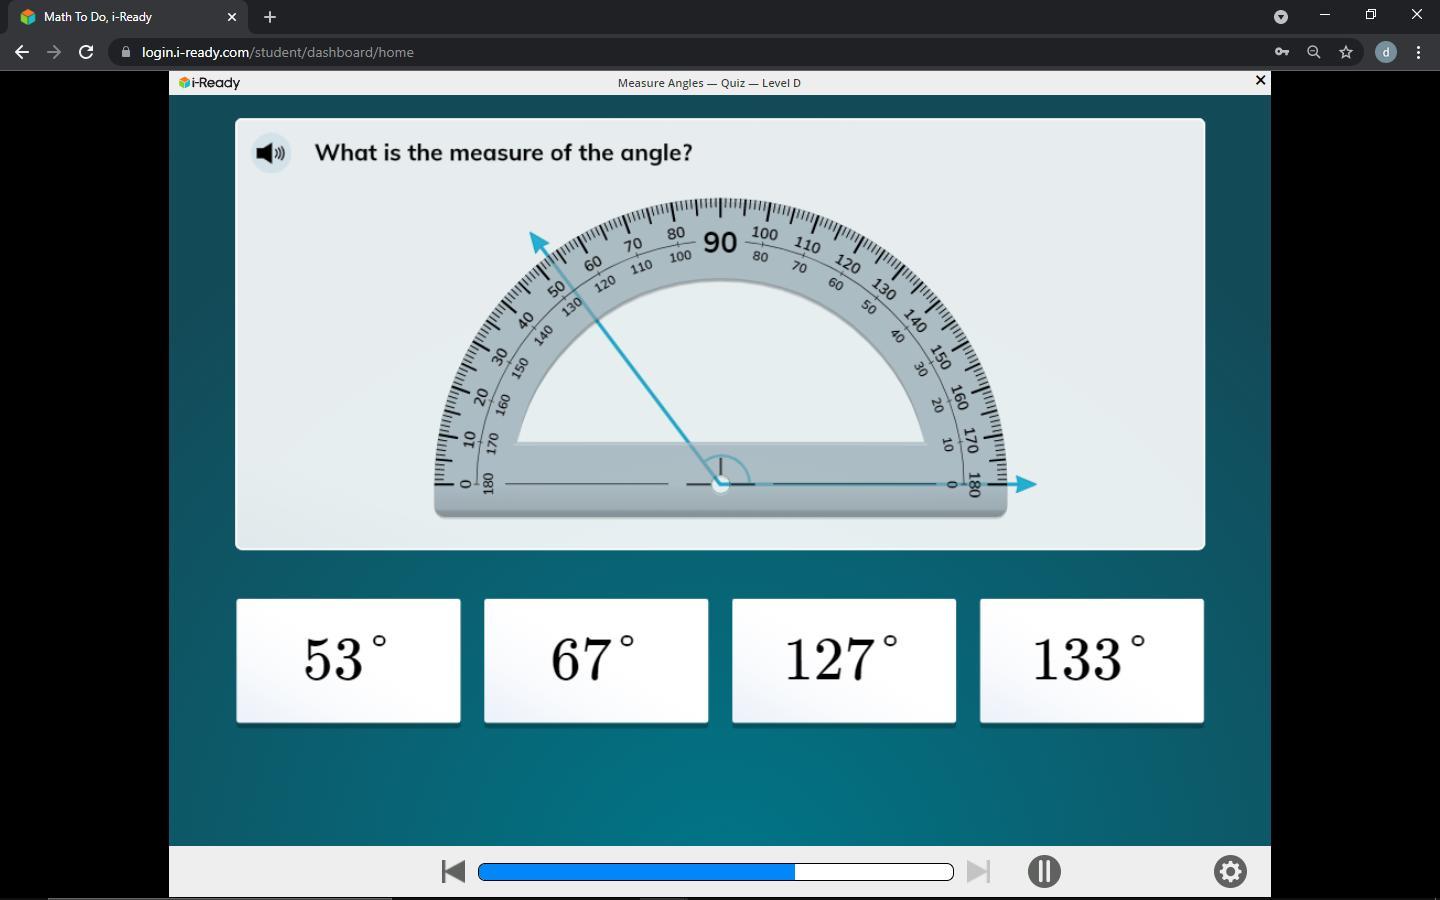Open the tab search dropdown arrow
This screenshot has height=900, width=1440.
point(1281,16)
